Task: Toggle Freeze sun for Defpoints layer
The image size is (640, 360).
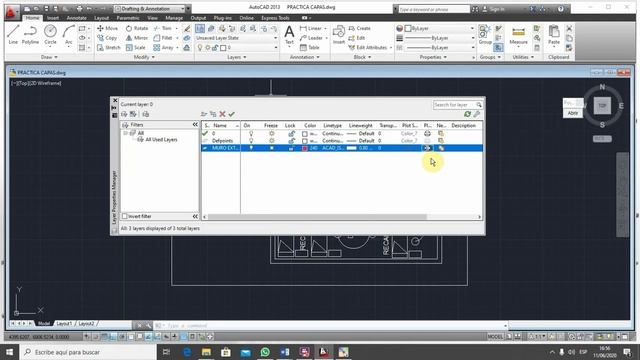Action: [x=271, y=141]
